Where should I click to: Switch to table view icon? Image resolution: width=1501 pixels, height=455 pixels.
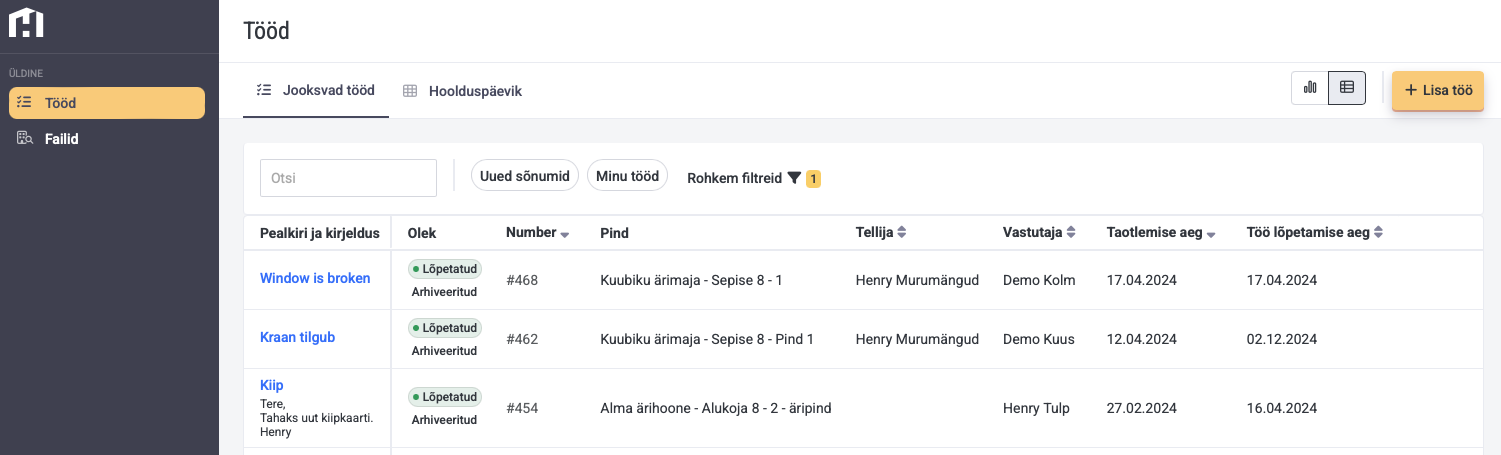[x=1347, y=89]
